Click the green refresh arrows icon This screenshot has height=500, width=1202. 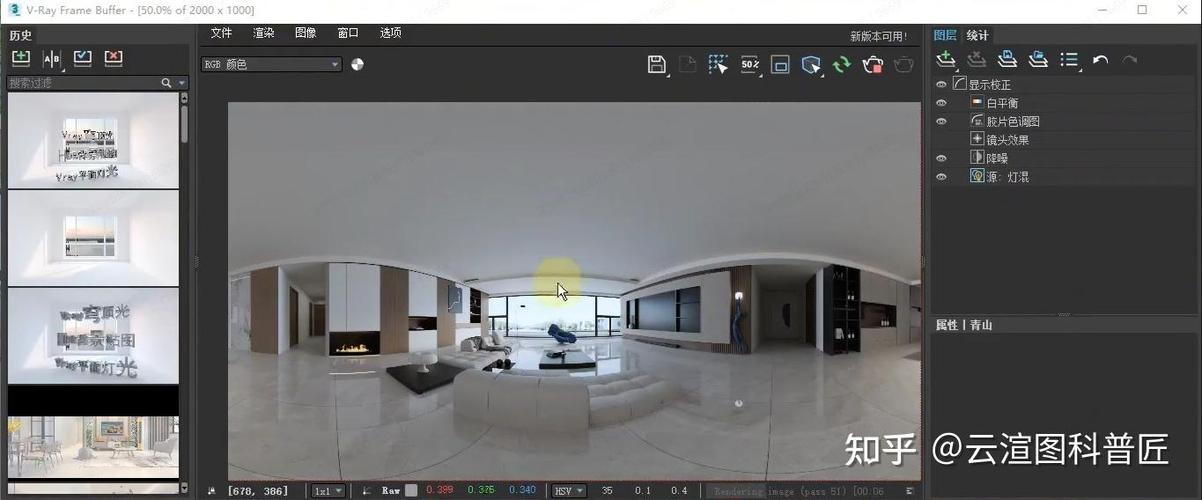tap(841, 65)
